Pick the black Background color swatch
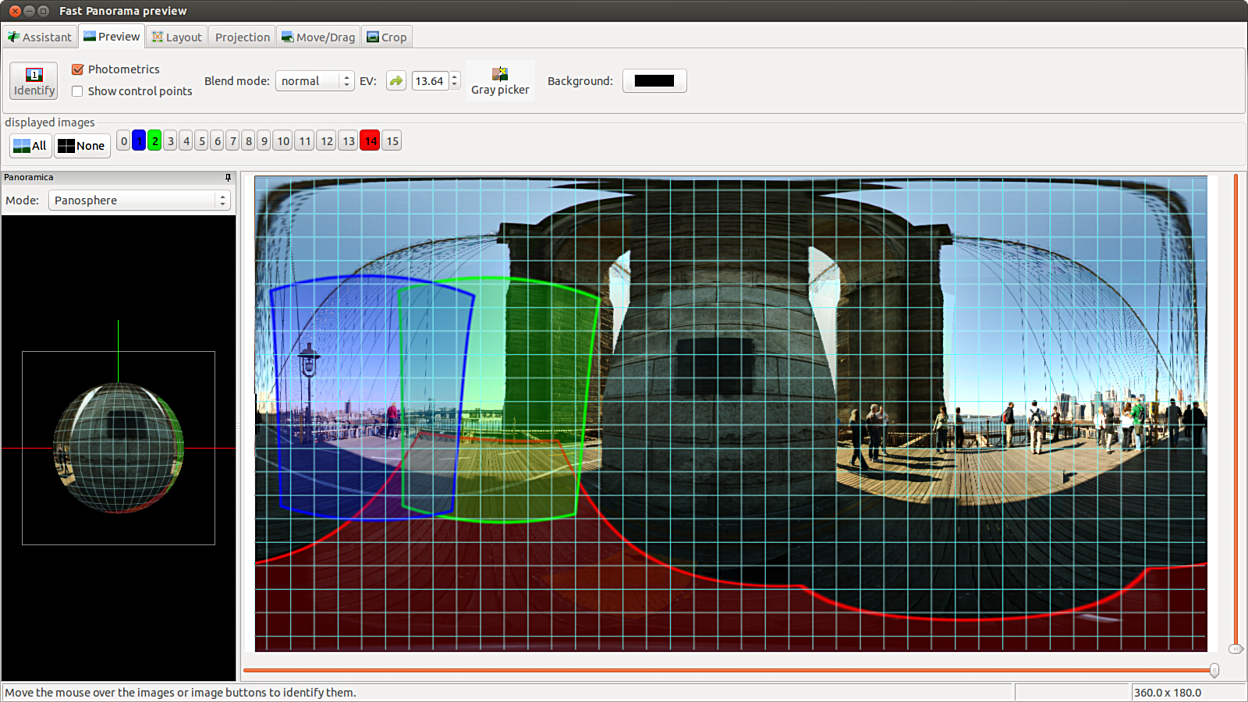The height and width of the screenshot is (702, 1248). 654,81
